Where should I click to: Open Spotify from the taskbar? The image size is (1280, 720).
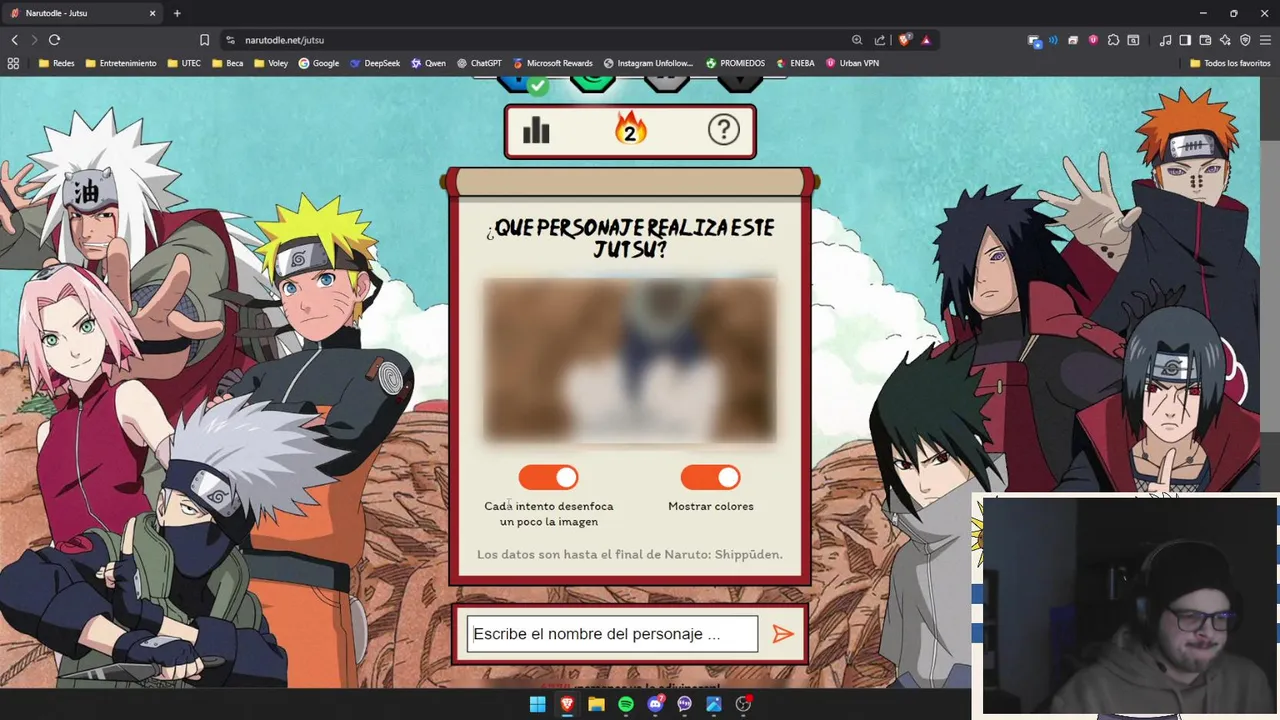click(x=626, y=704)
